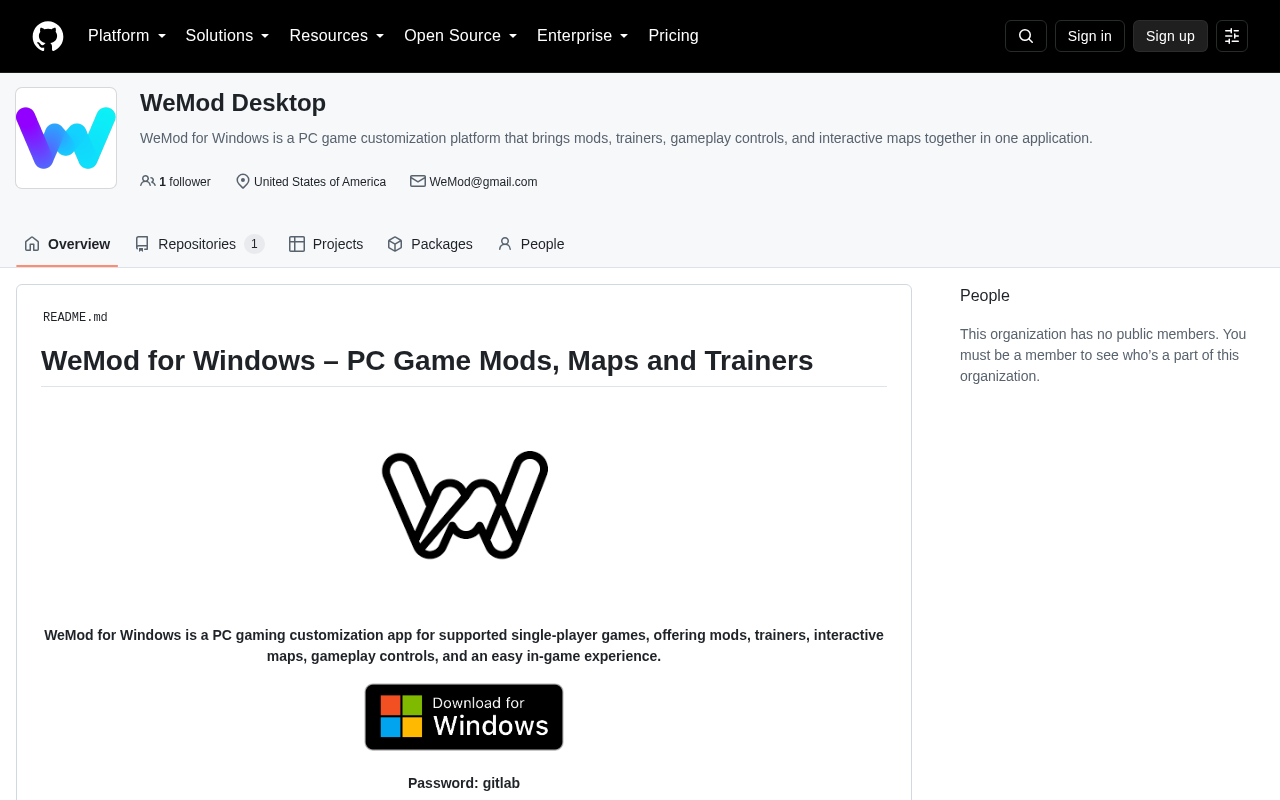1280x800 pixels.
Task: Click the email envelope icon
Action: pos(418,181)
